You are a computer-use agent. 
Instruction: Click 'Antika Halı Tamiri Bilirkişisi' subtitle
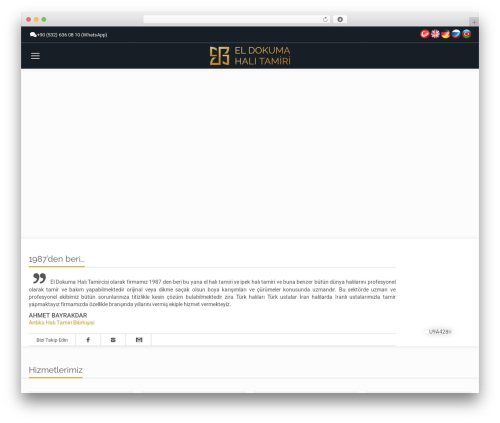[62, 323]
